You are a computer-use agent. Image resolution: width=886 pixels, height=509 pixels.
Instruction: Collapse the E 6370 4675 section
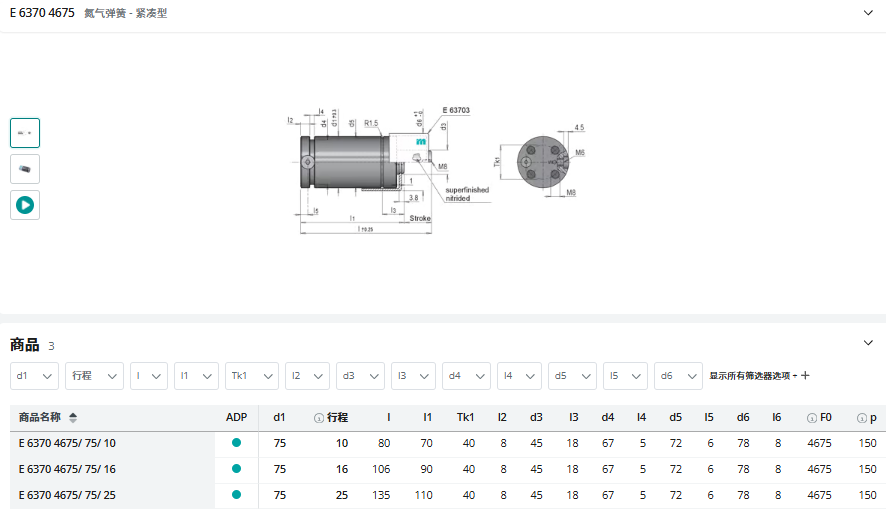868,12
